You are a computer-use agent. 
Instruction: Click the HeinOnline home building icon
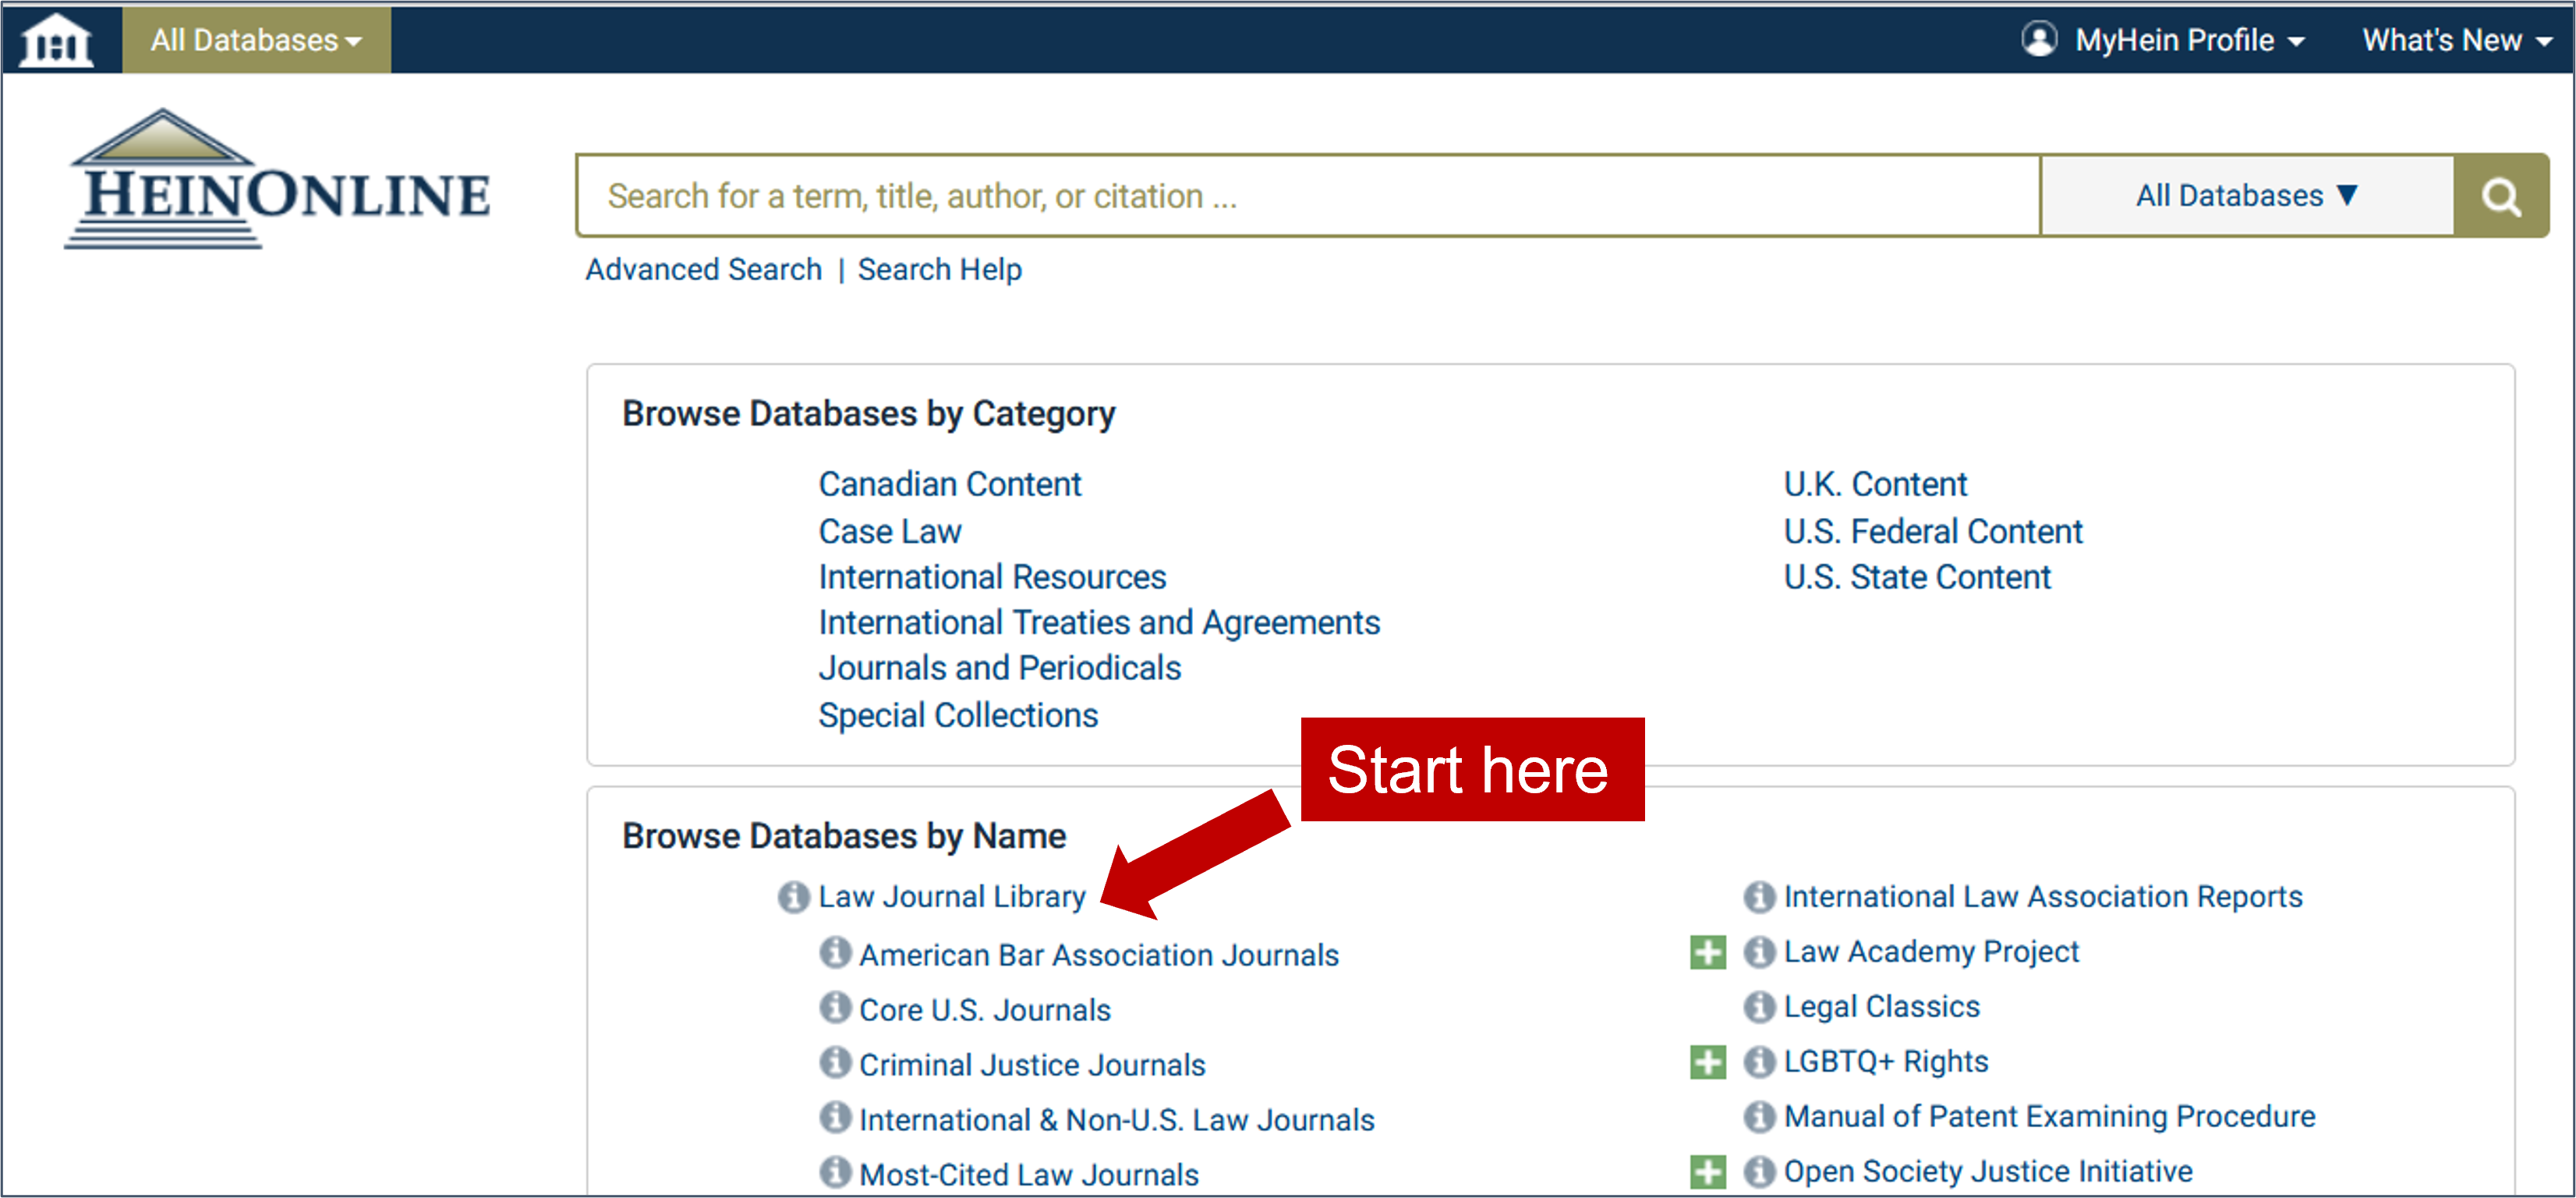pyautogui.click(x=57, y=40)
